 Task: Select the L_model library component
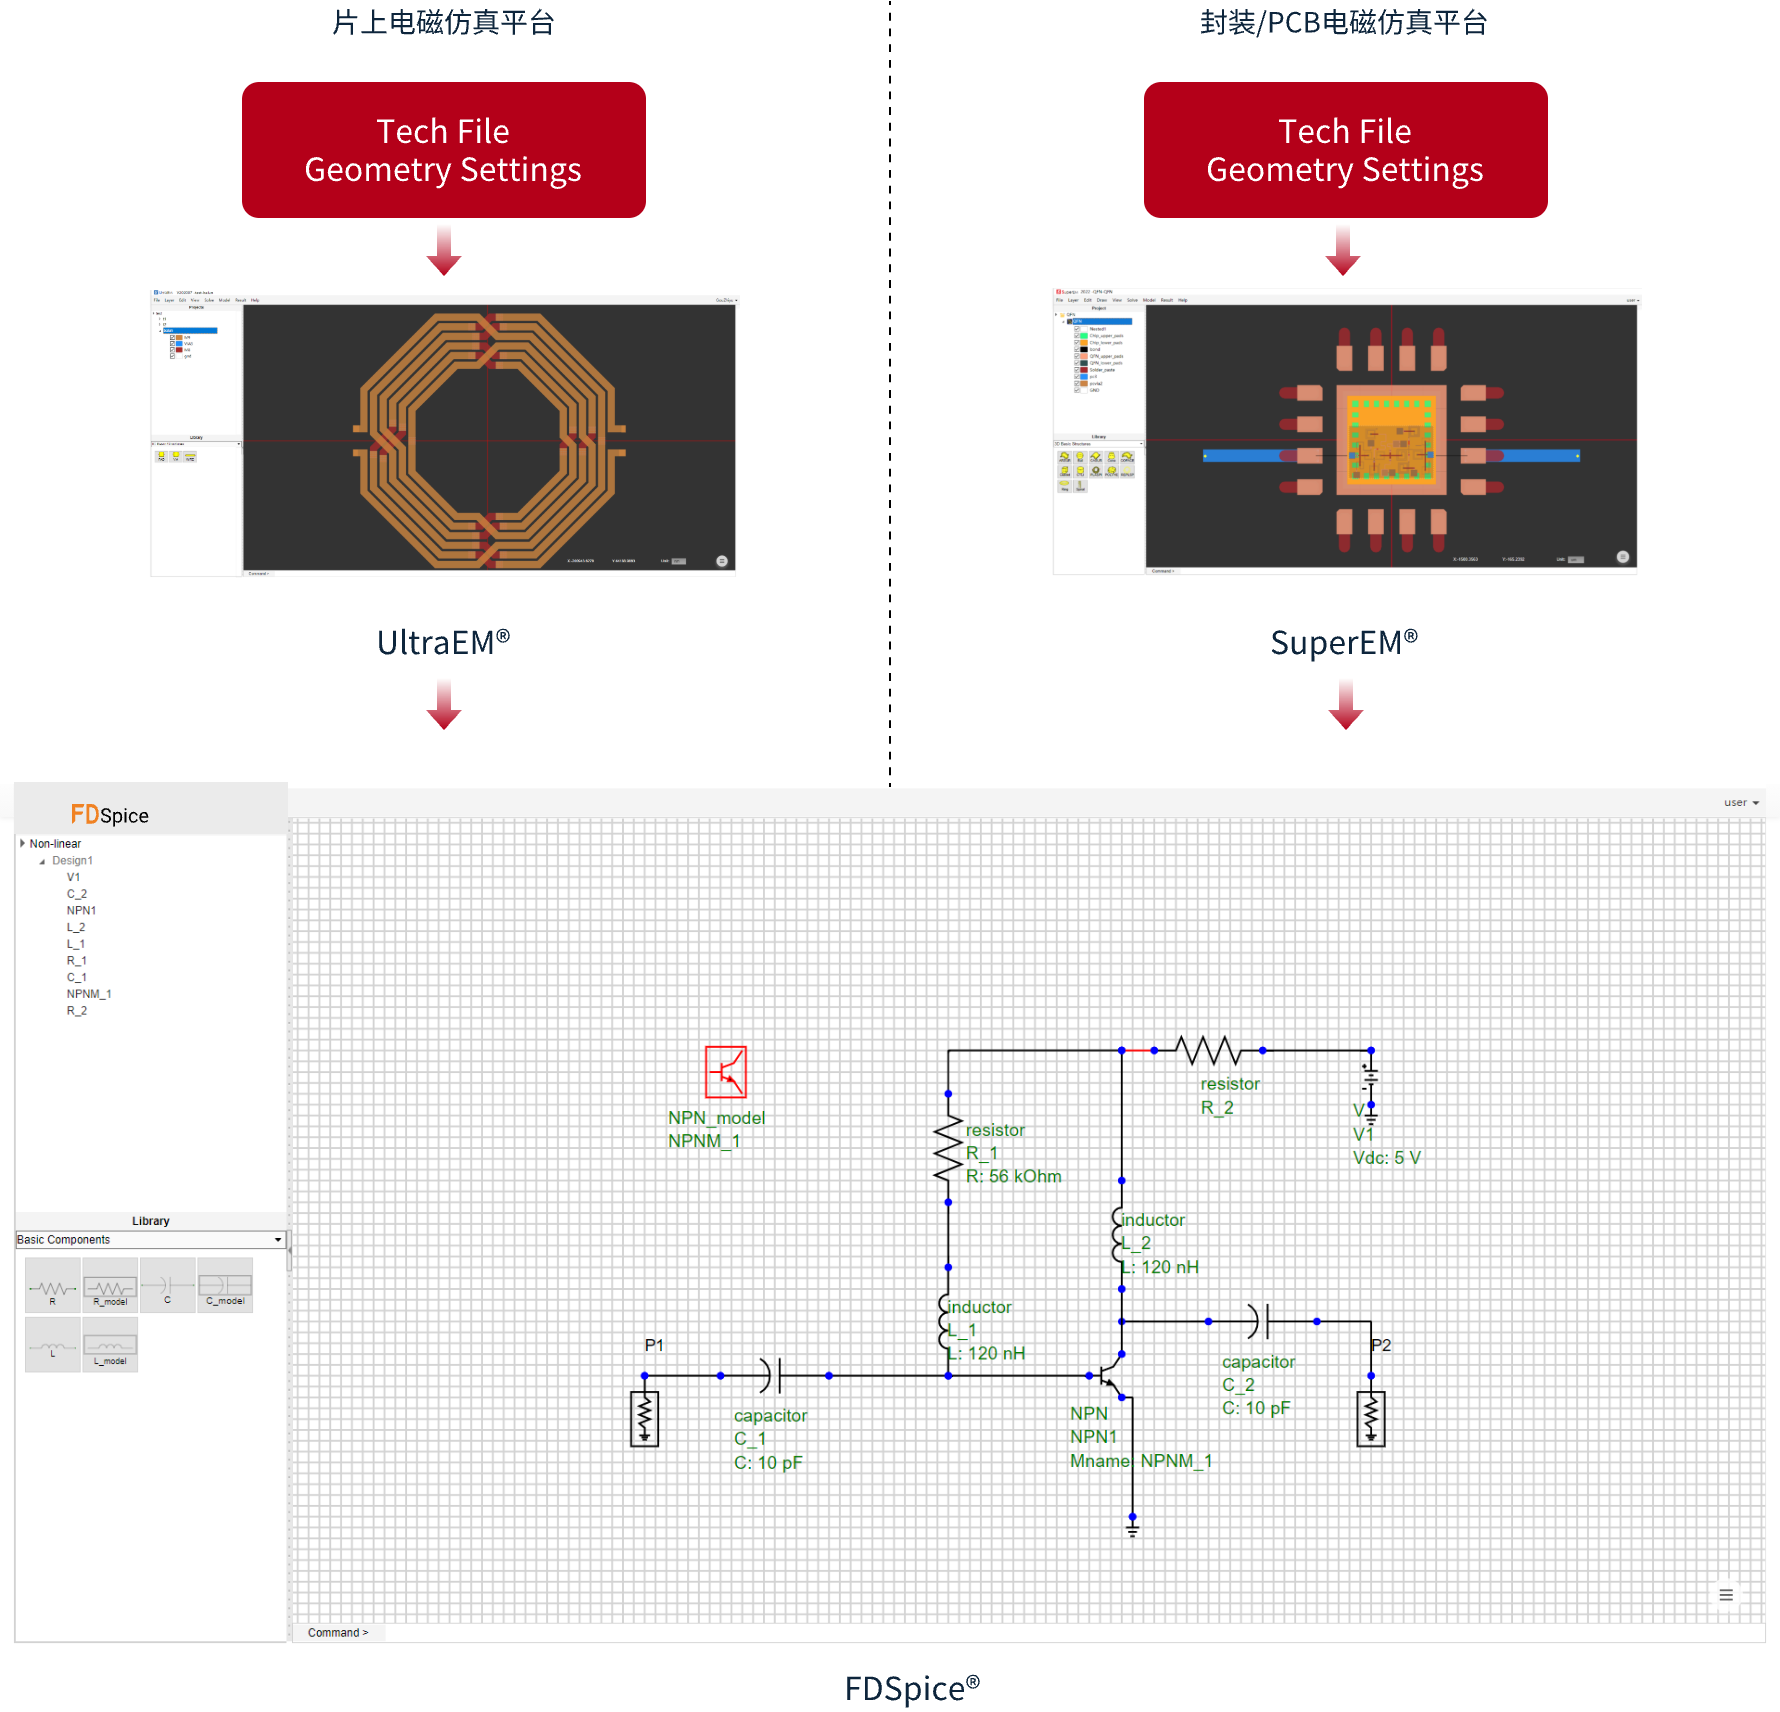coord(110,1346)
